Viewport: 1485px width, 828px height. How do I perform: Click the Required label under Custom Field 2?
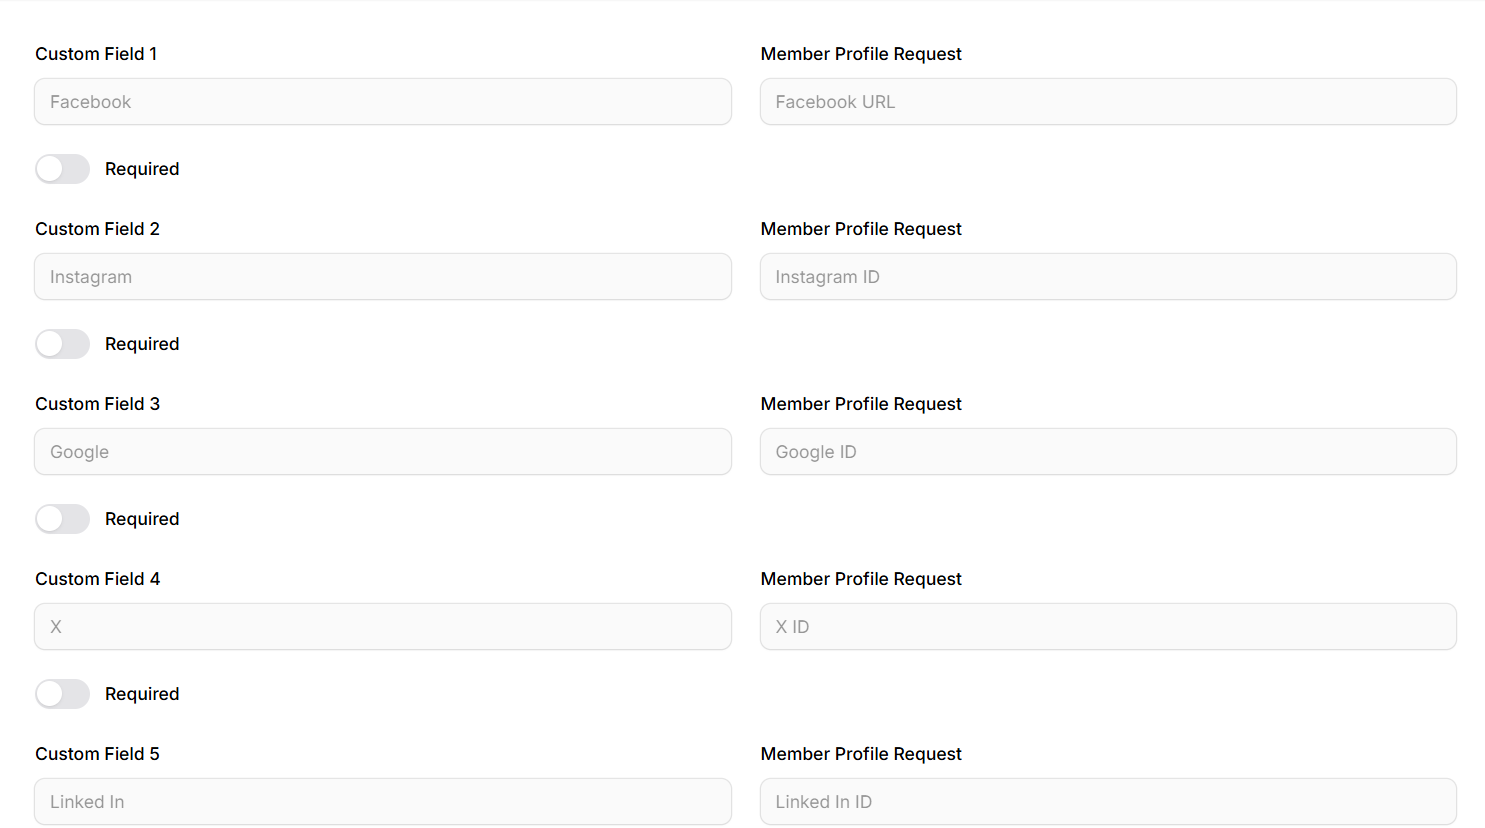click(142, 344)
